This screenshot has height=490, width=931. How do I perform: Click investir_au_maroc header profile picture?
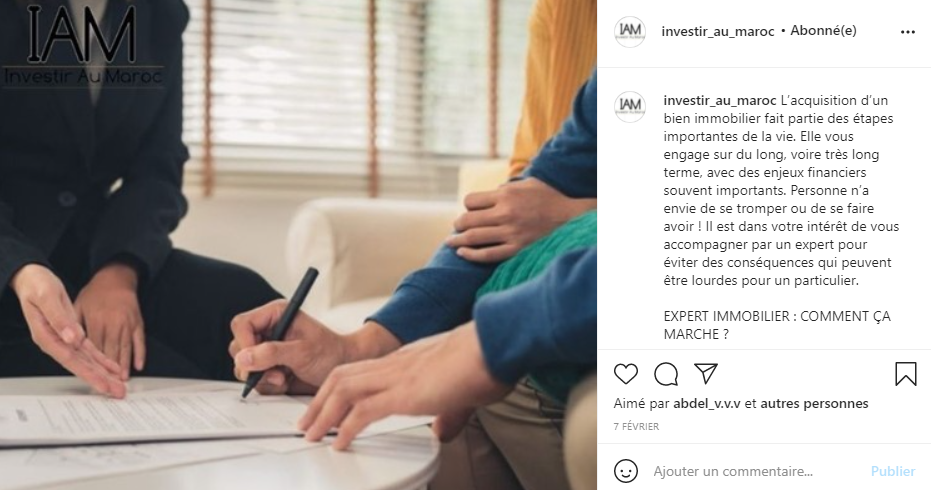pyautogui.click(x=630, y=31)
